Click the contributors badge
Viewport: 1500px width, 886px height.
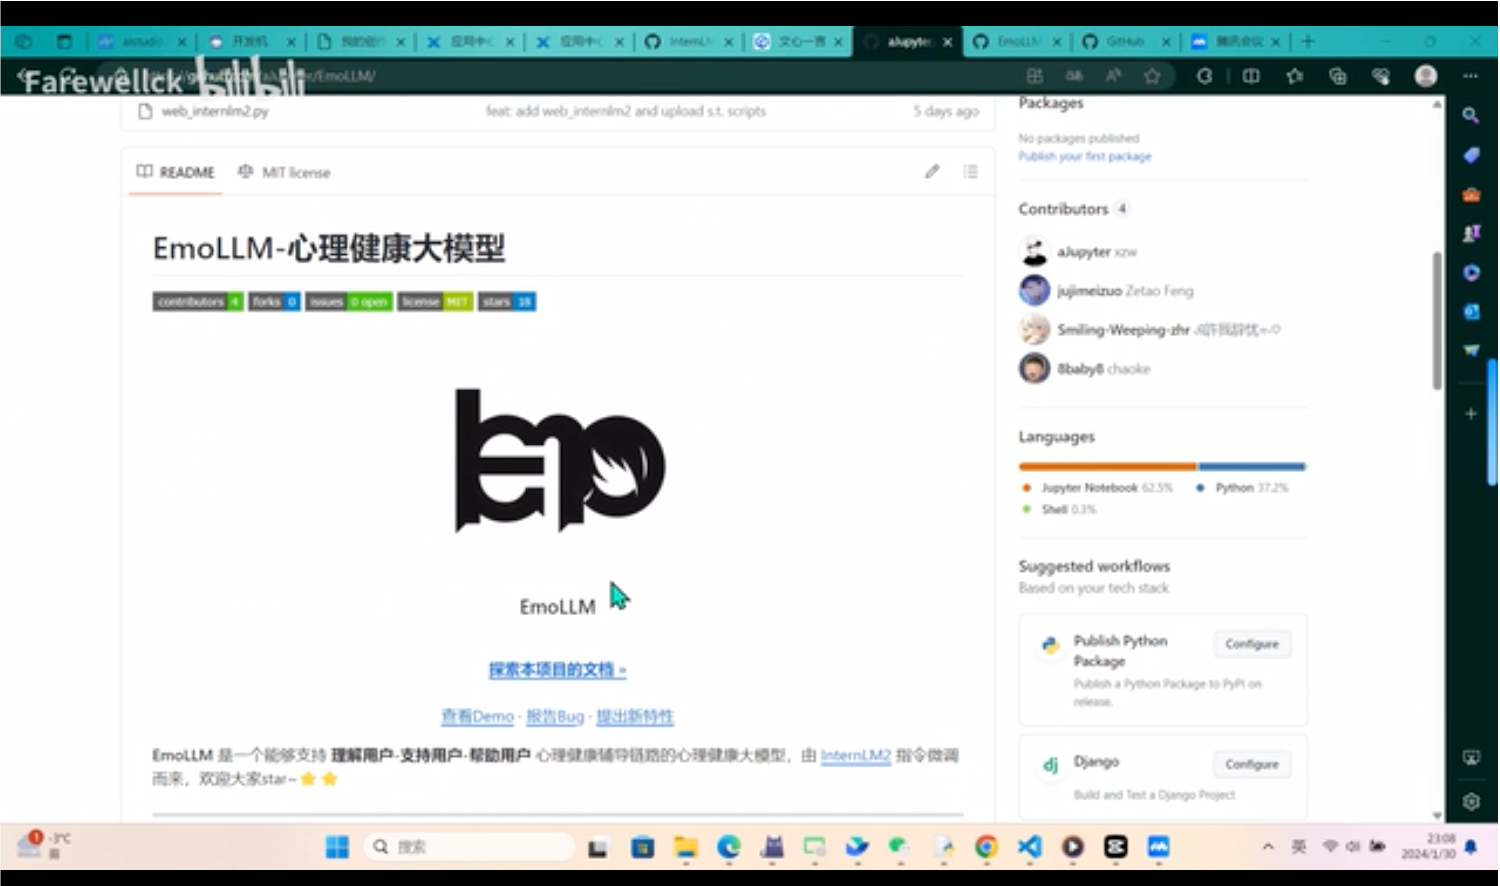tap(198, 301)
